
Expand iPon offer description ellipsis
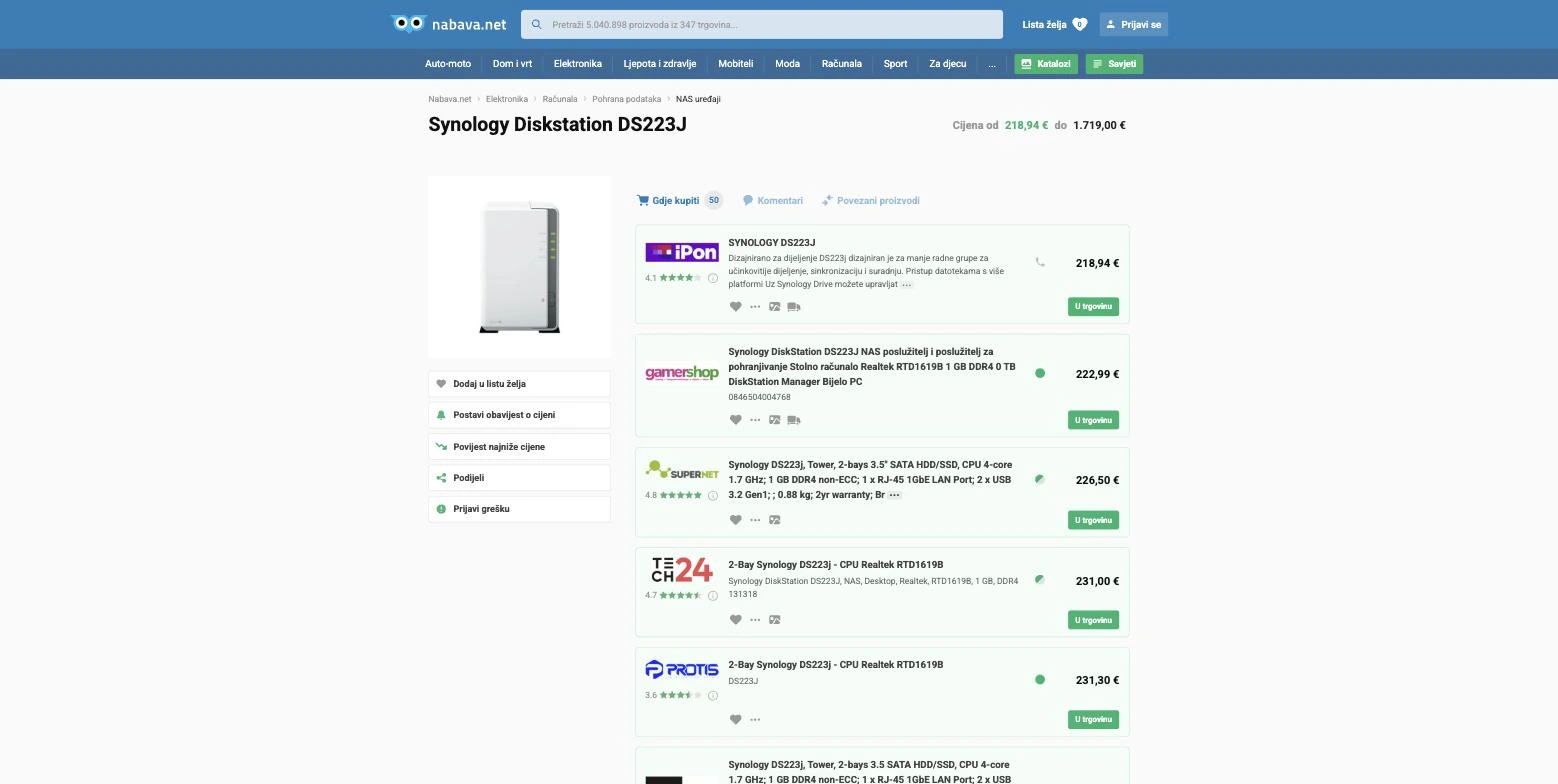907,285
